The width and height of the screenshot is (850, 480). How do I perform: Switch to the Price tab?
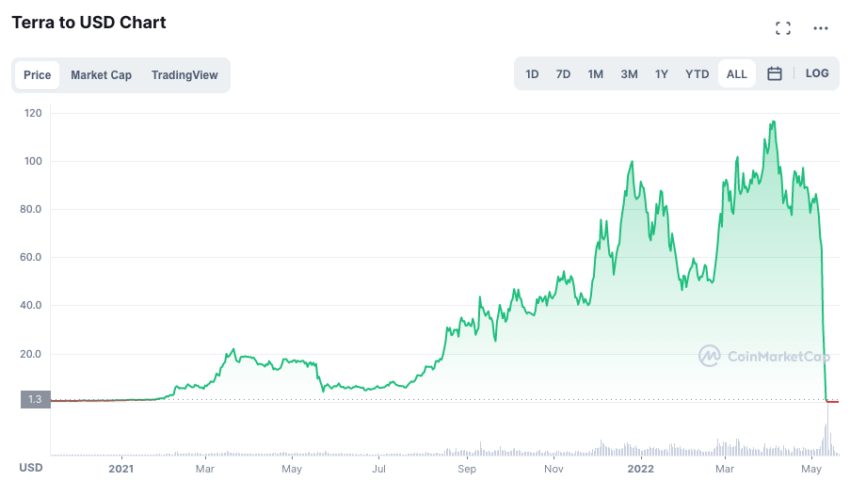37,75
